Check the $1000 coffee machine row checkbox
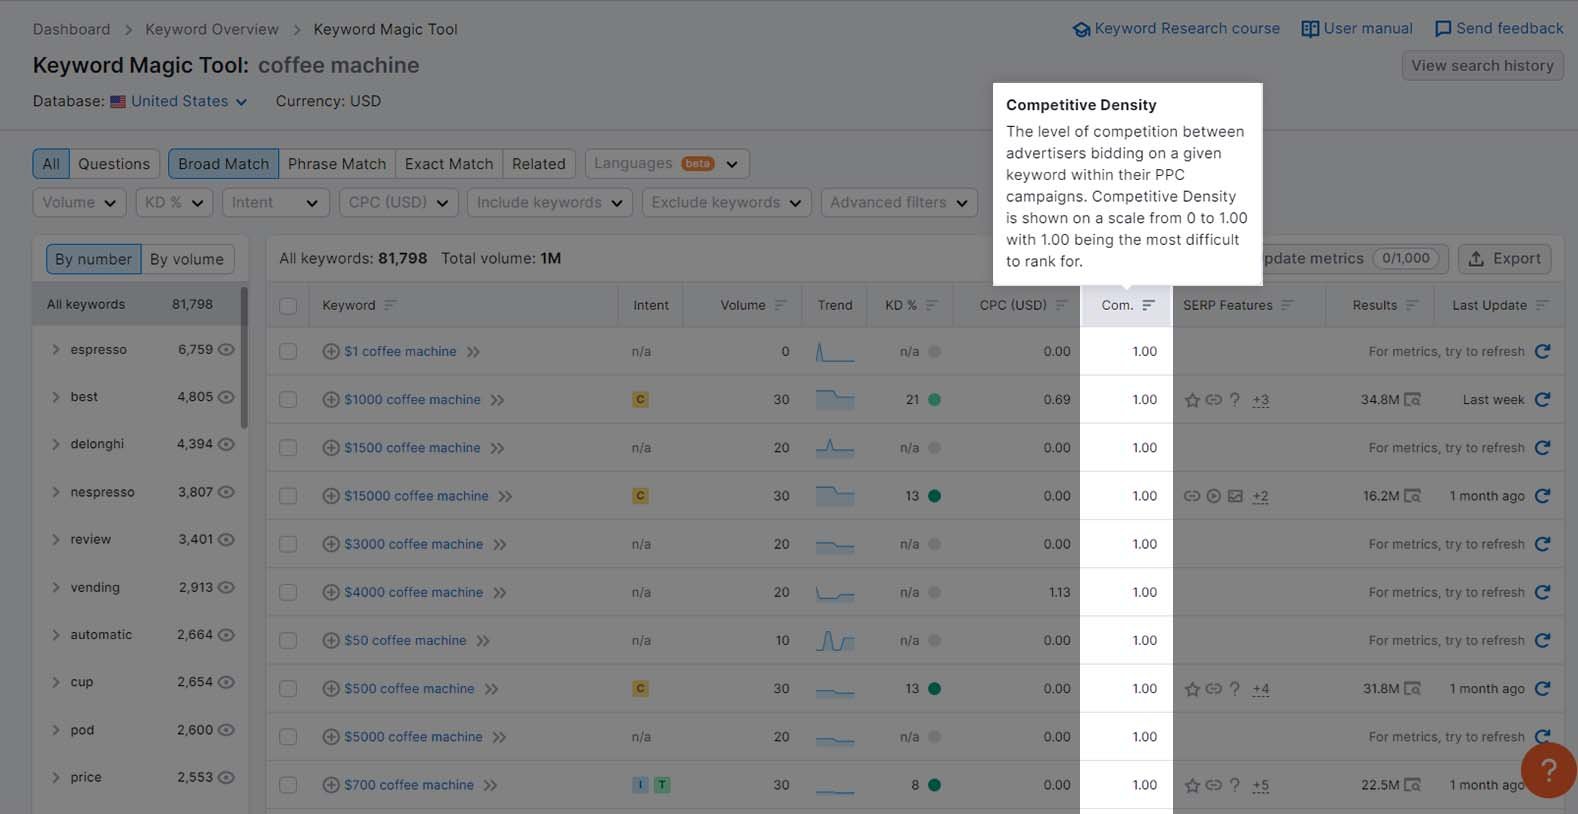This screenshot has width=1578, height=814. click(288, 400)
